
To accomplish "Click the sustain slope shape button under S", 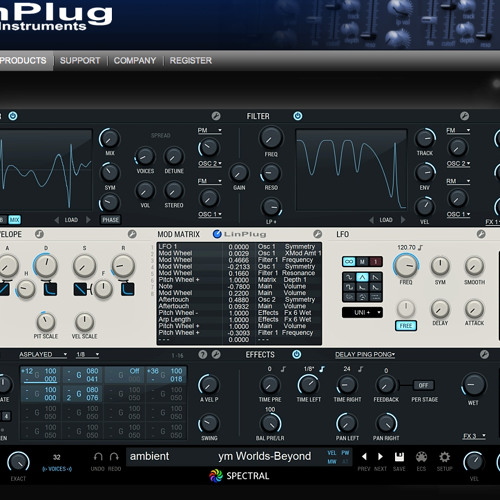I will 80,289.
